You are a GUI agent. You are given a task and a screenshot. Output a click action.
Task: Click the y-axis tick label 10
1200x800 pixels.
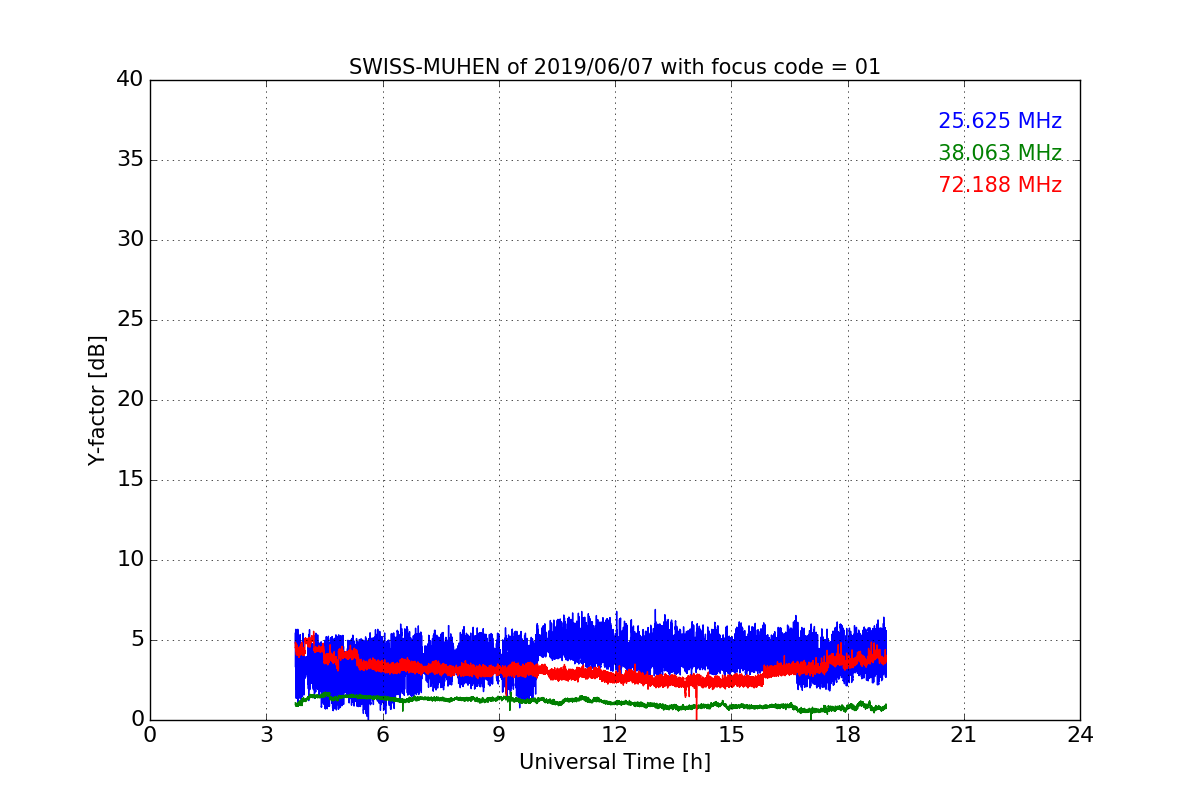[x=129, y=560]
